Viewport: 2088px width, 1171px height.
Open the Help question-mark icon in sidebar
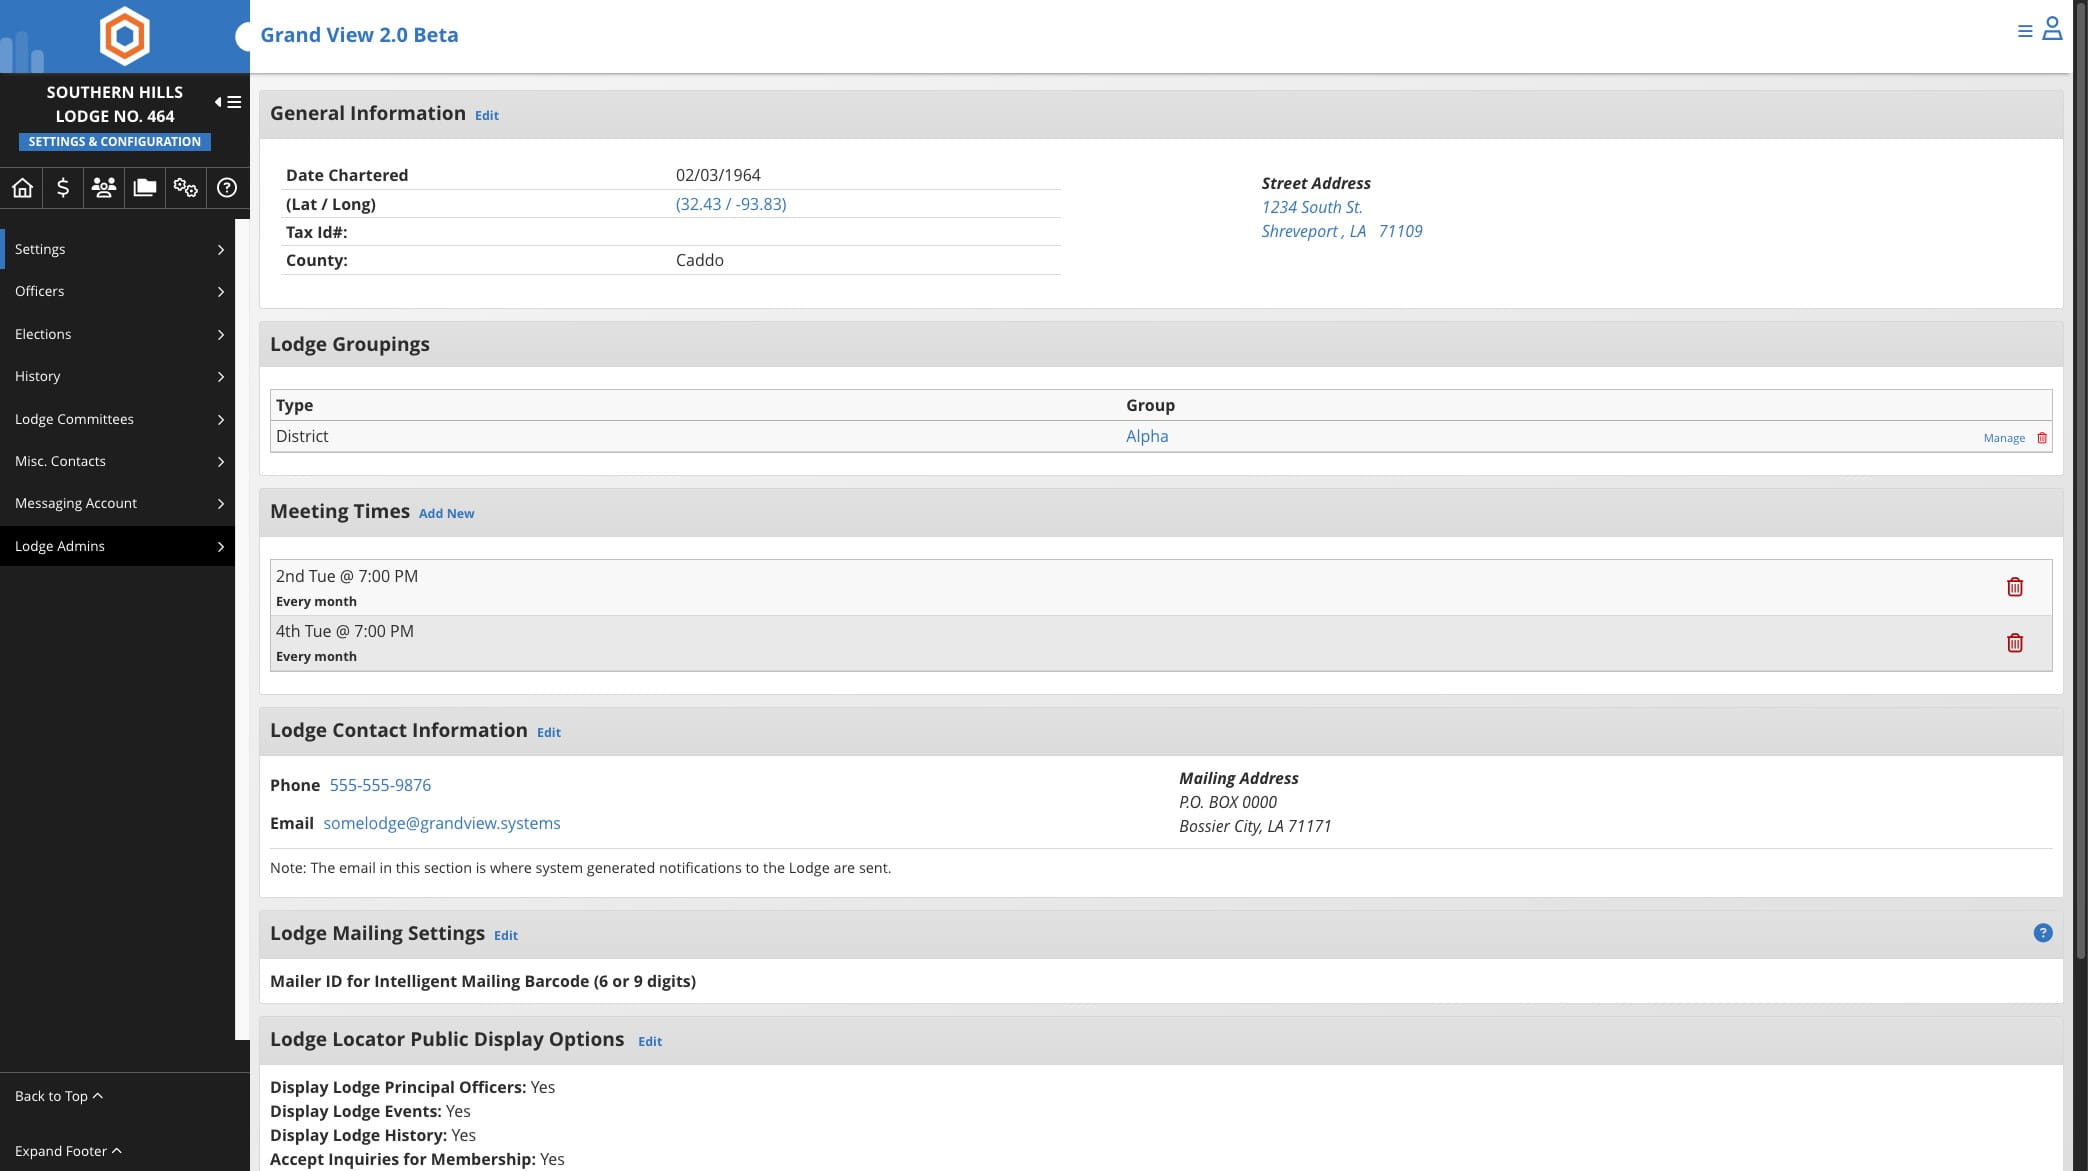click(x=227, y=187)
